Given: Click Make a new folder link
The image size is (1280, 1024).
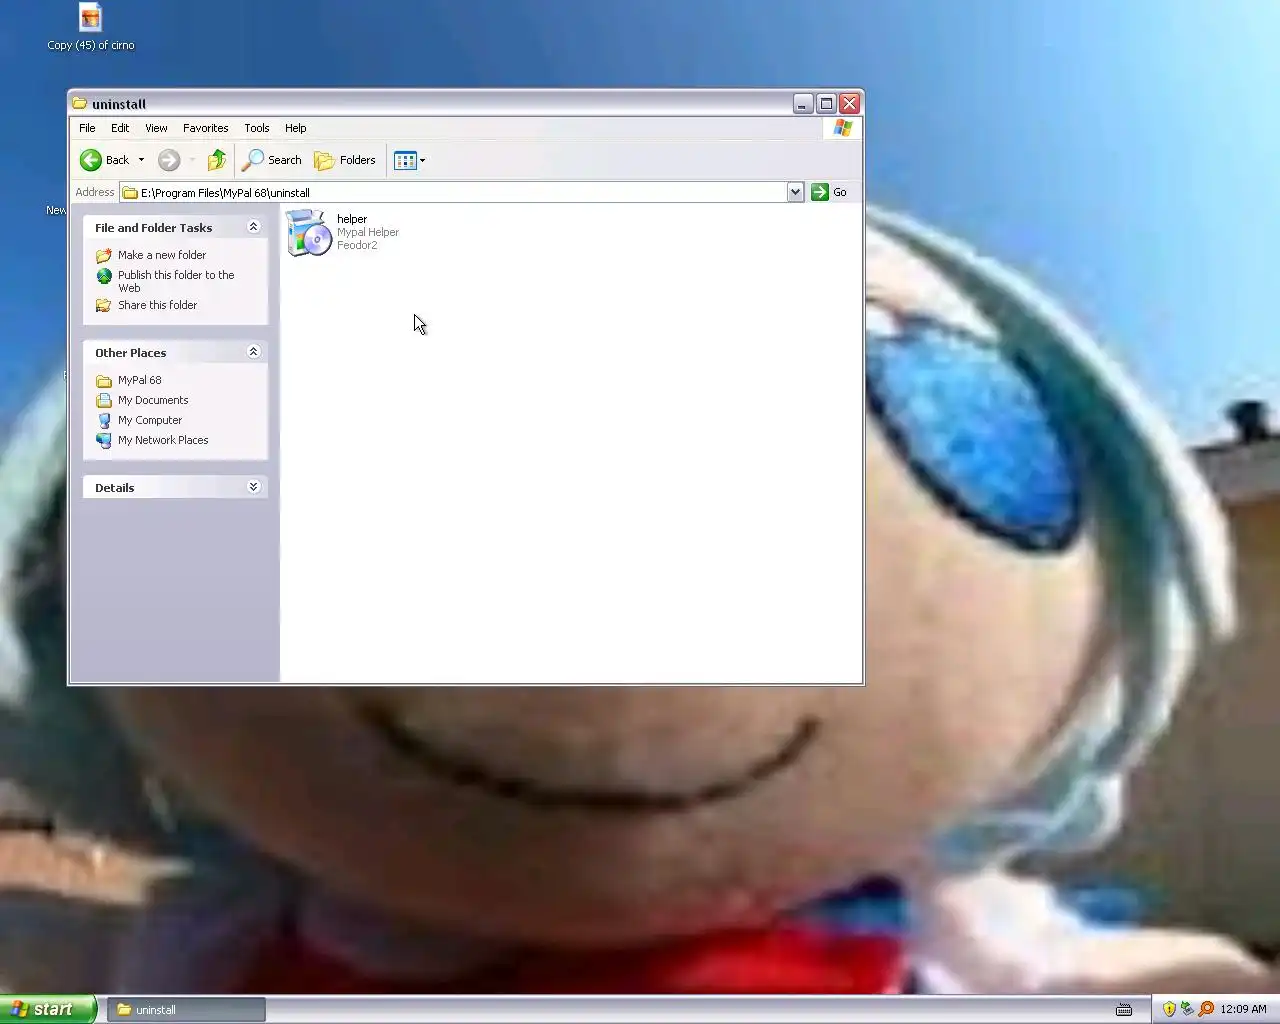Looking at the screenshot, I should (x=162, y=255).
